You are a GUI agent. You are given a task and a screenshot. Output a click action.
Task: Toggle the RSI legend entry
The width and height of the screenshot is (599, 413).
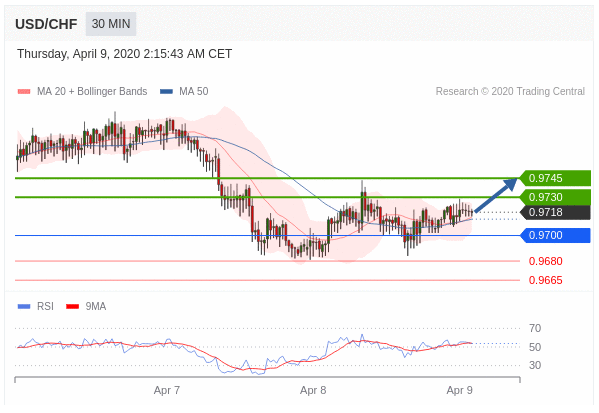click(45, 306)
